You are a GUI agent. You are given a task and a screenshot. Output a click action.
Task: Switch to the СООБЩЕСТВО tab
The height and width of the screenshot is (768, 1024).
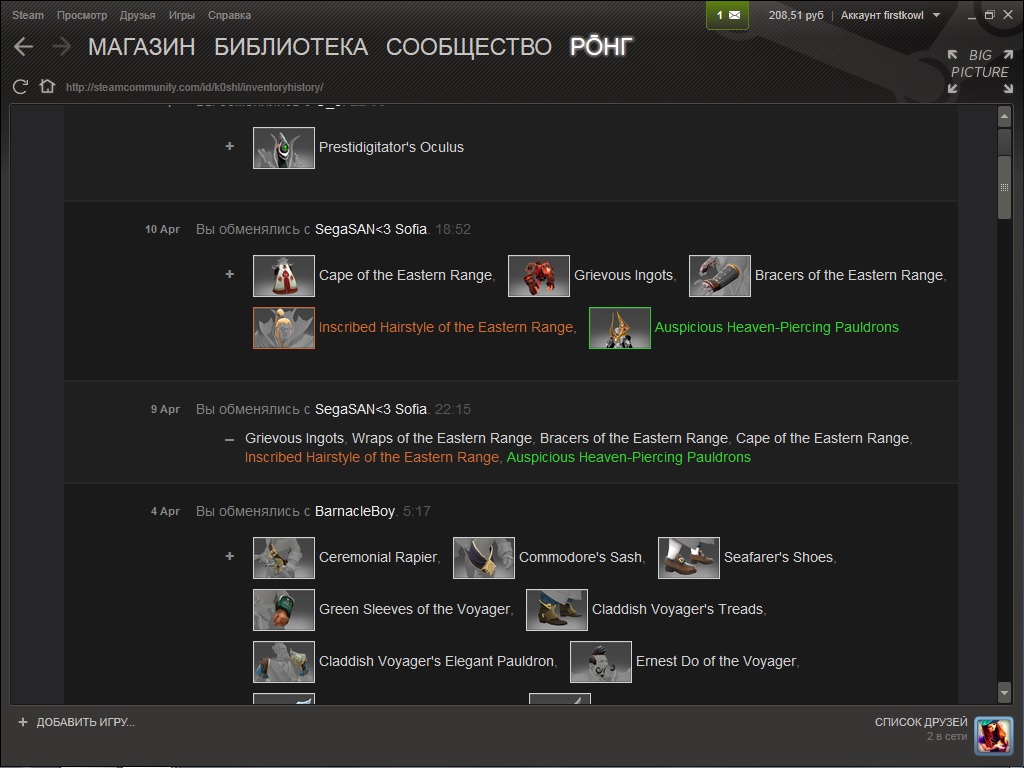468,46
